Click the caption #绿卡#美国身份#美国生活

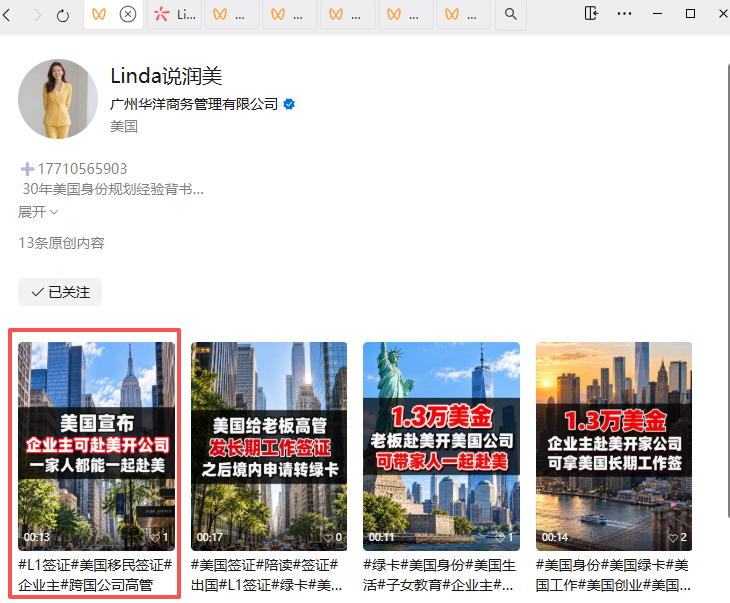[x=439, y=575]
